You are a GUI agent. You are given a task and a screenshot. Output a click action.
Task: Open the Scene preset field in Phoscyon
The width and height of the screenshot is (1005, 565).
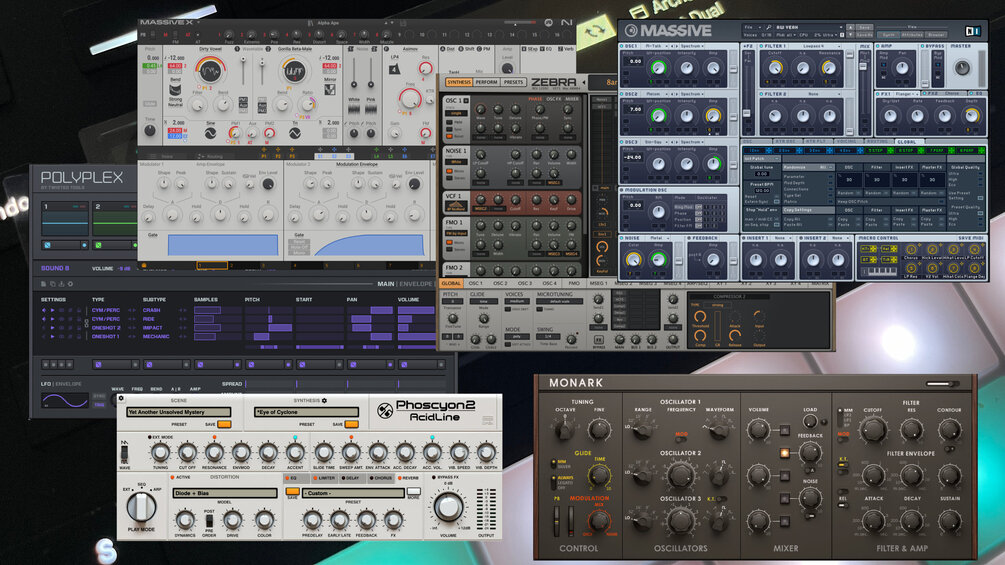[179, 412]
